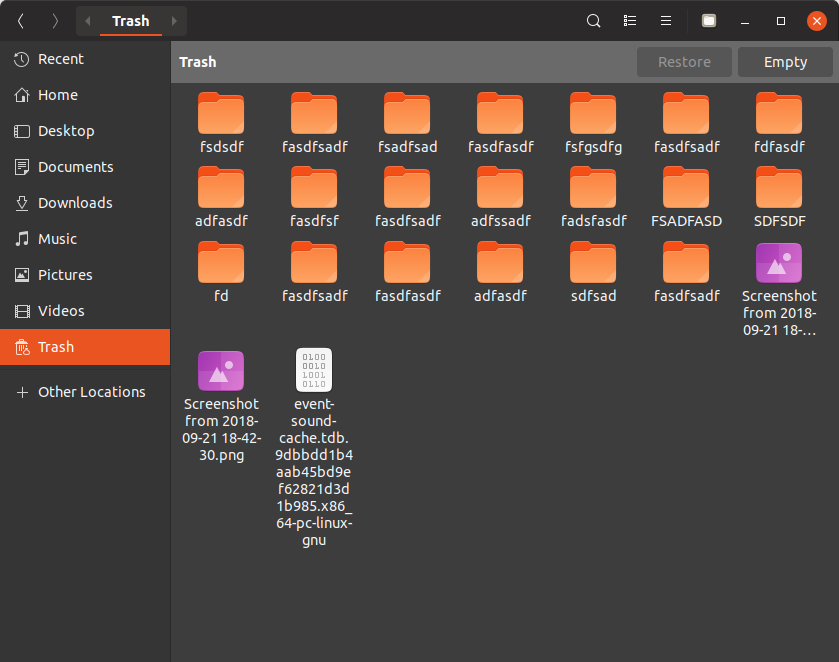Select the fsadfsad folder

[407, 124]
